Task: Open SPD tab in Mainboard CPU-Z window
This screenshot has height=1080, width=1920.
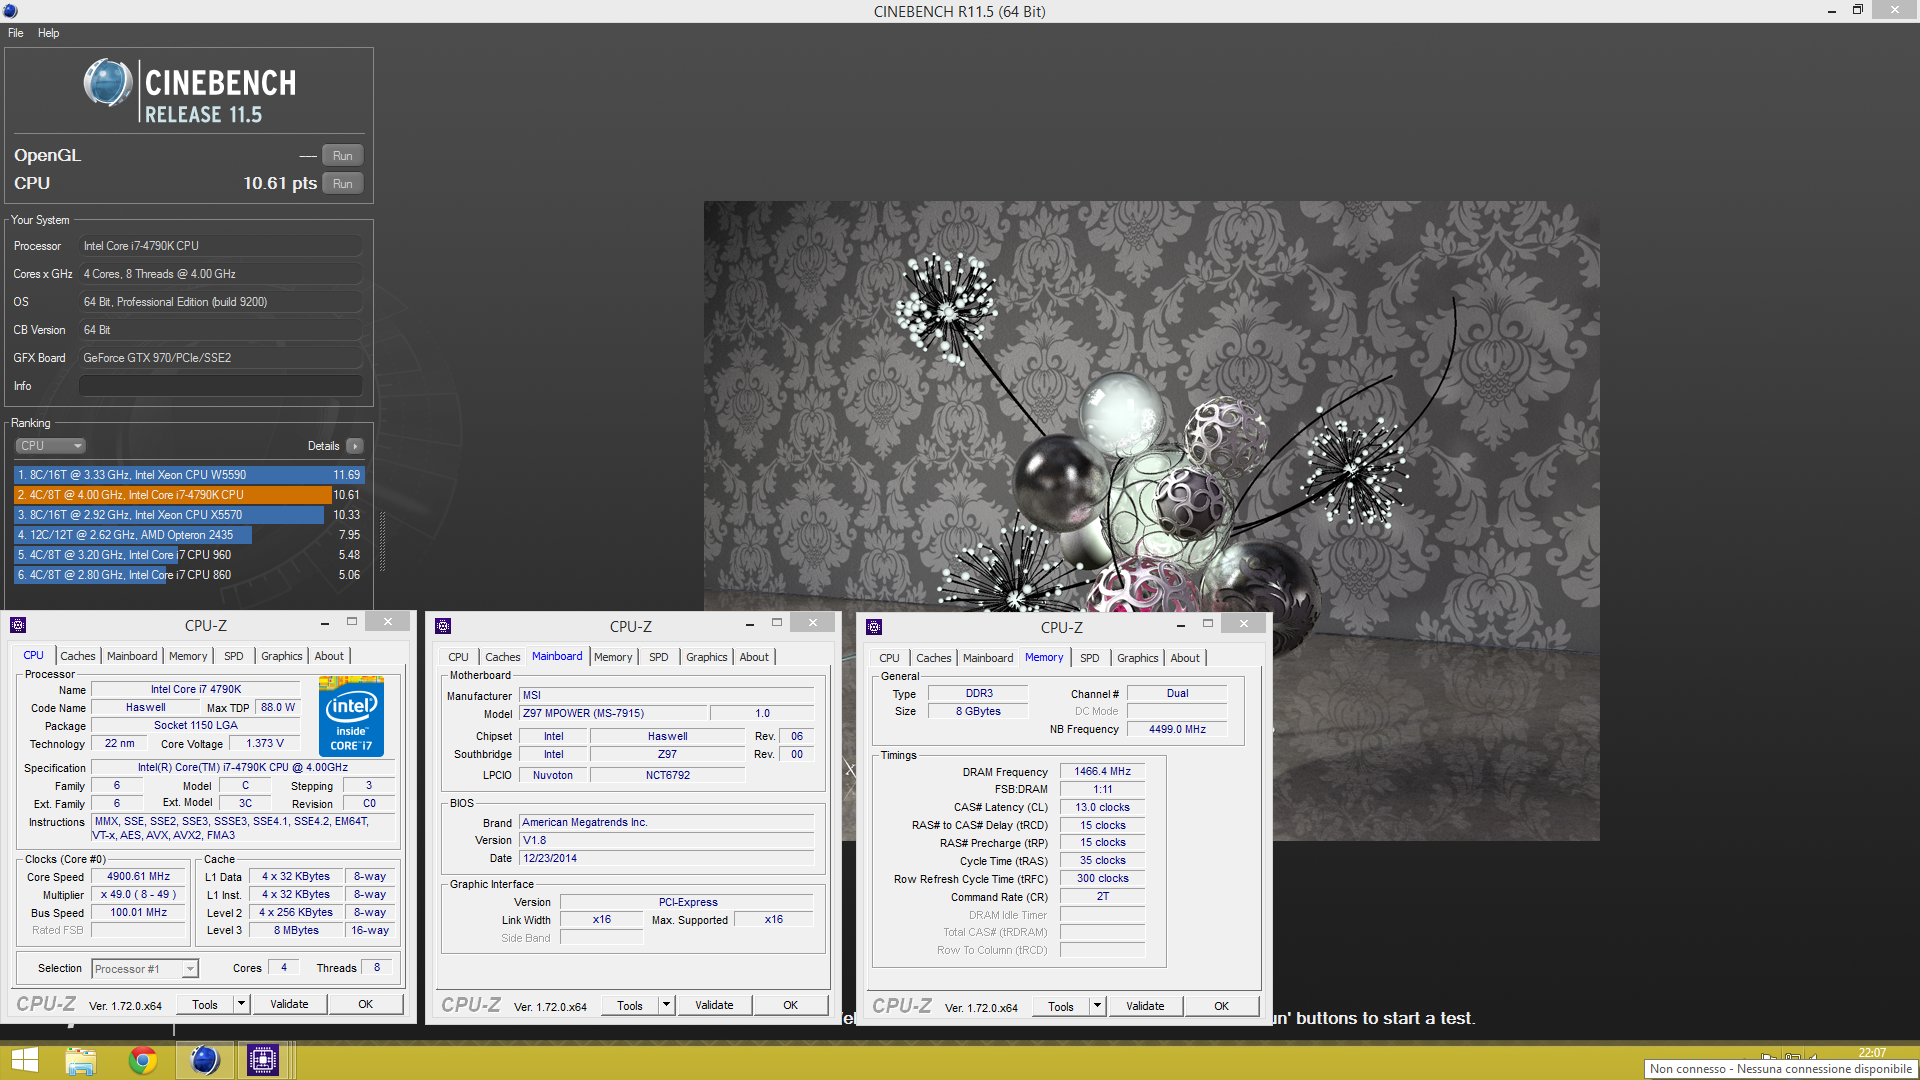Action: tap(659, 657)
